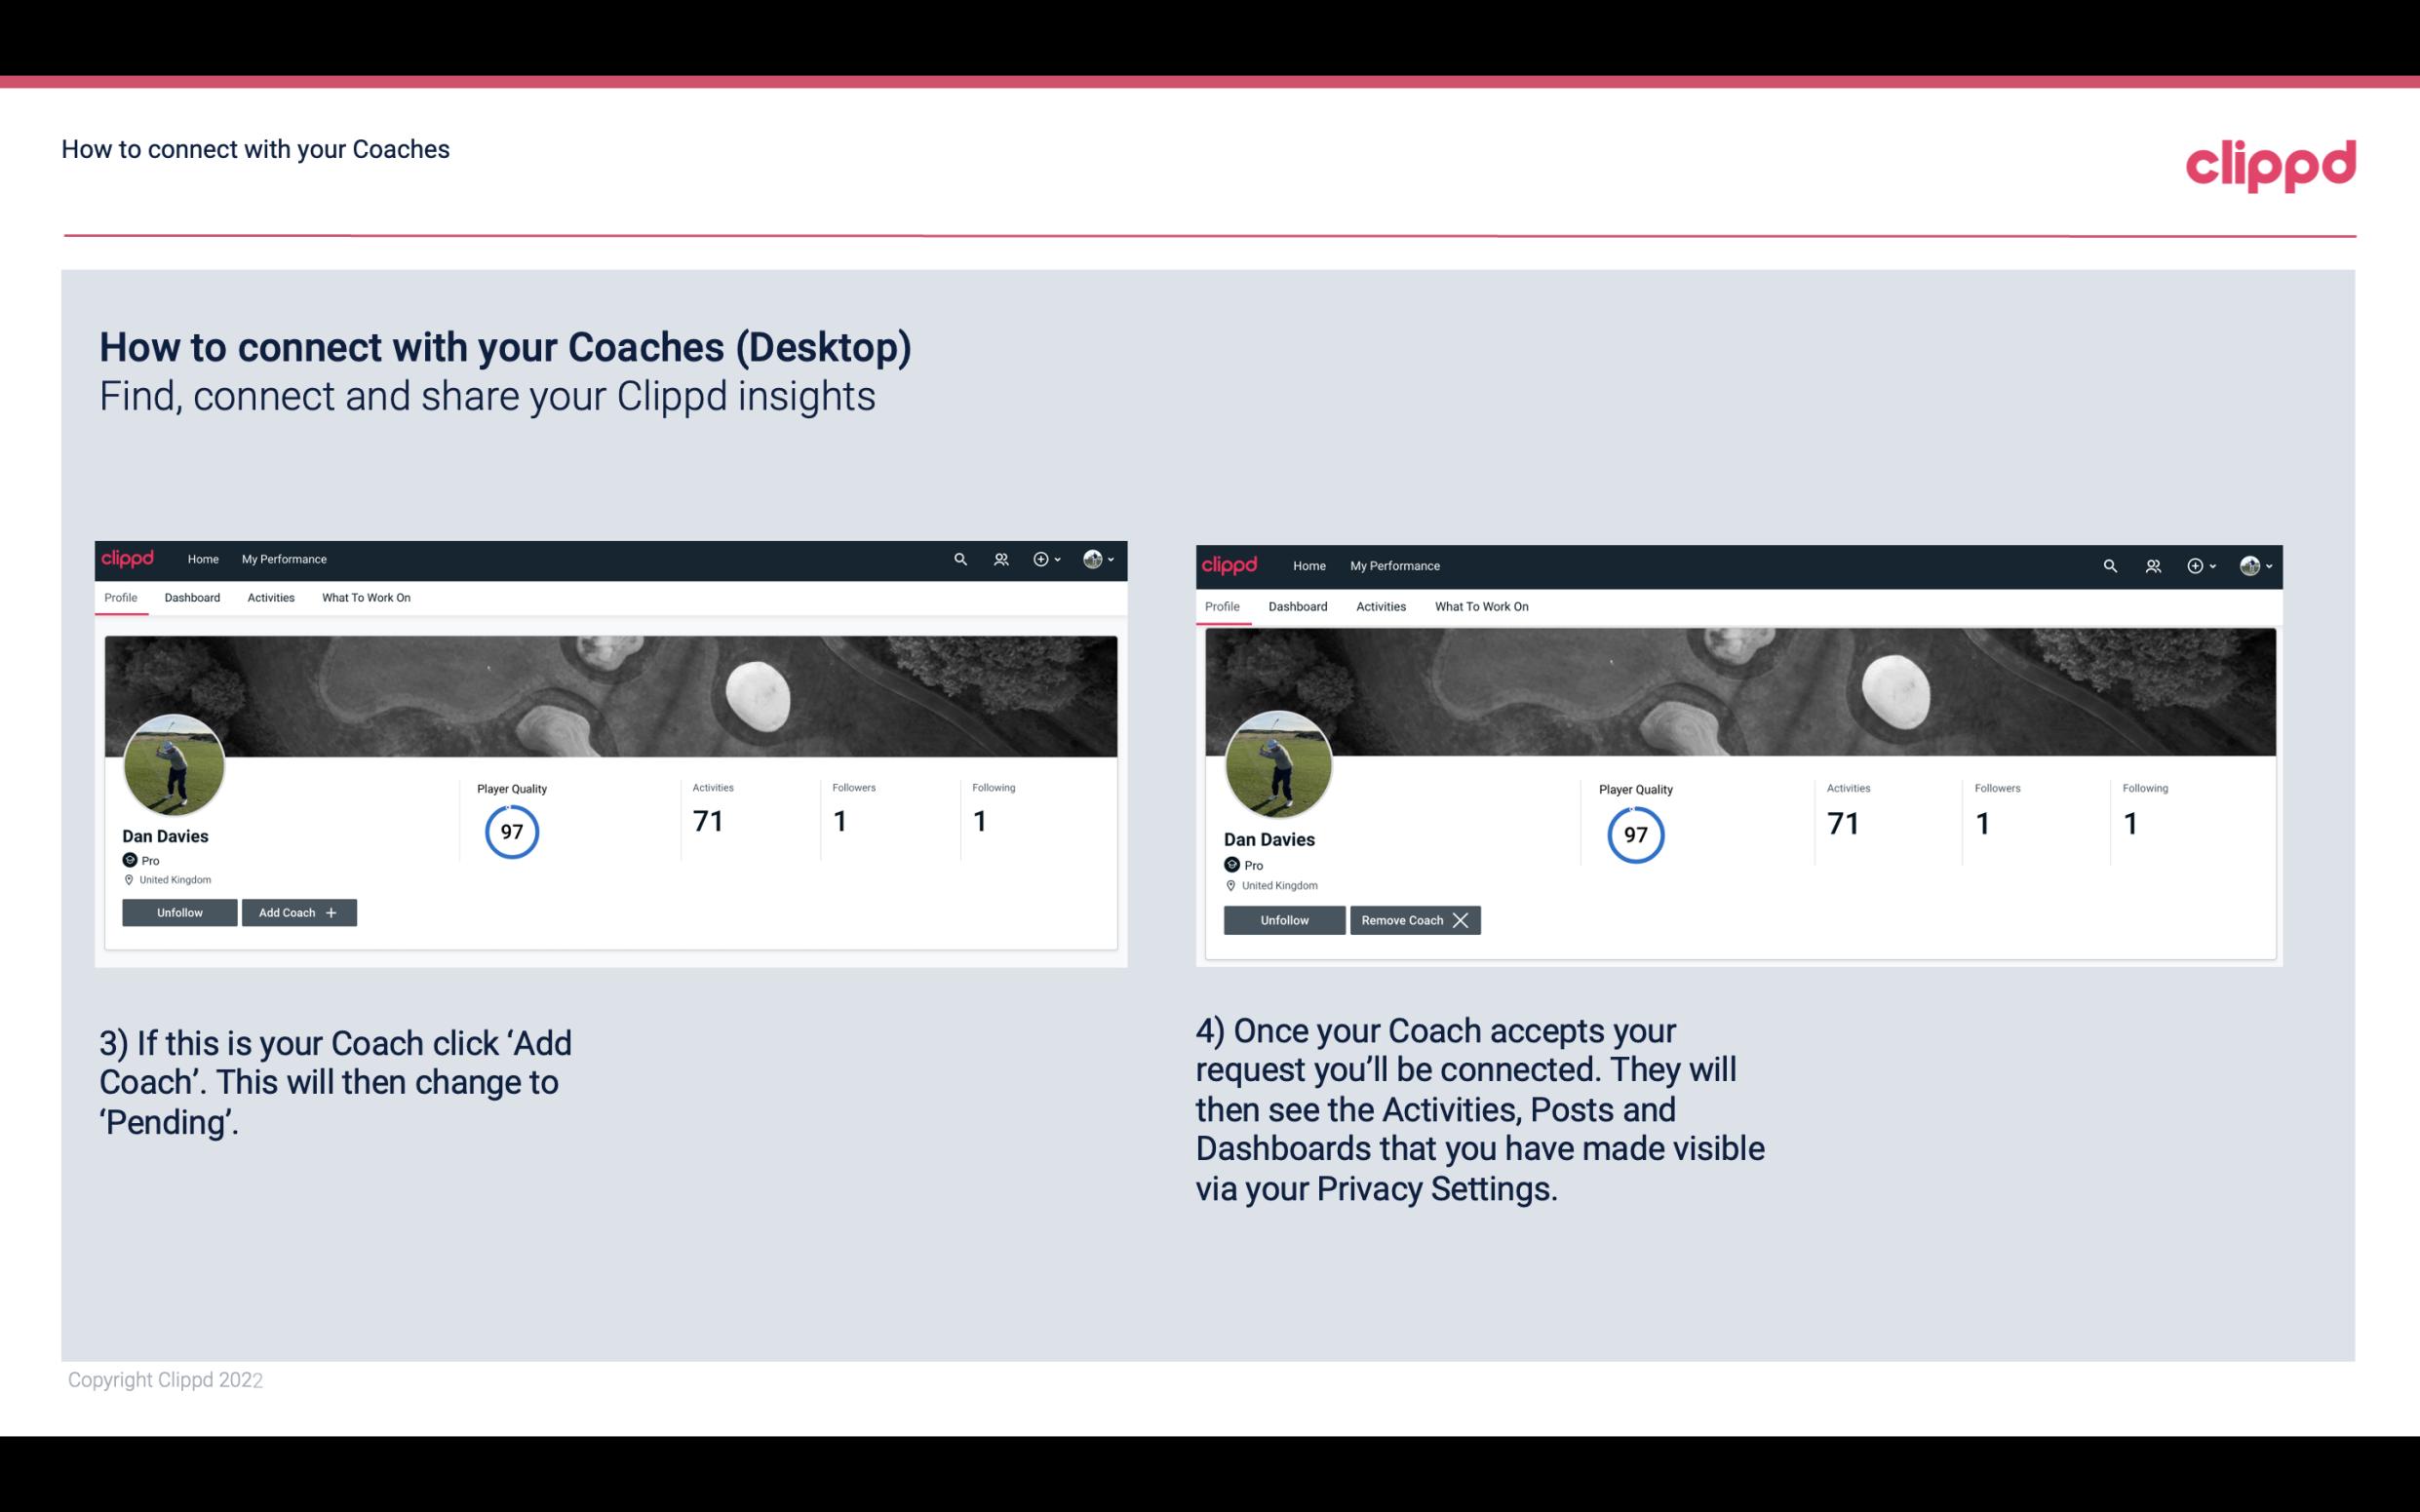The width and height of the screenshot is (2420, 1512).
Task: Click Dan Davies player profile photo thumbnail
Action: (x=175, y=763)
